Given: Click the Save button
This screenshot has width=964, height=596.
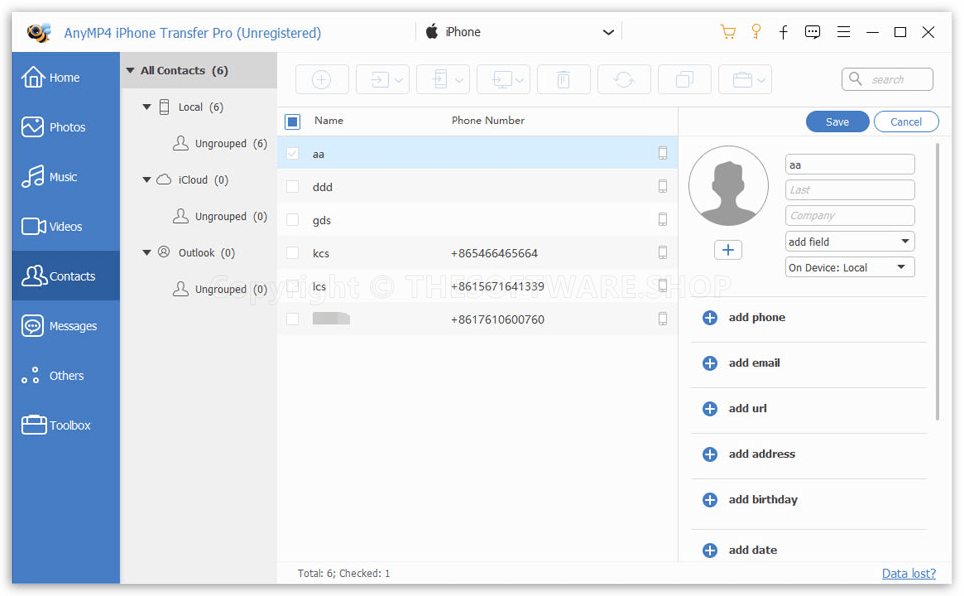Looking at the screenshot, I should pyautogui.click(x=837, y=122).
